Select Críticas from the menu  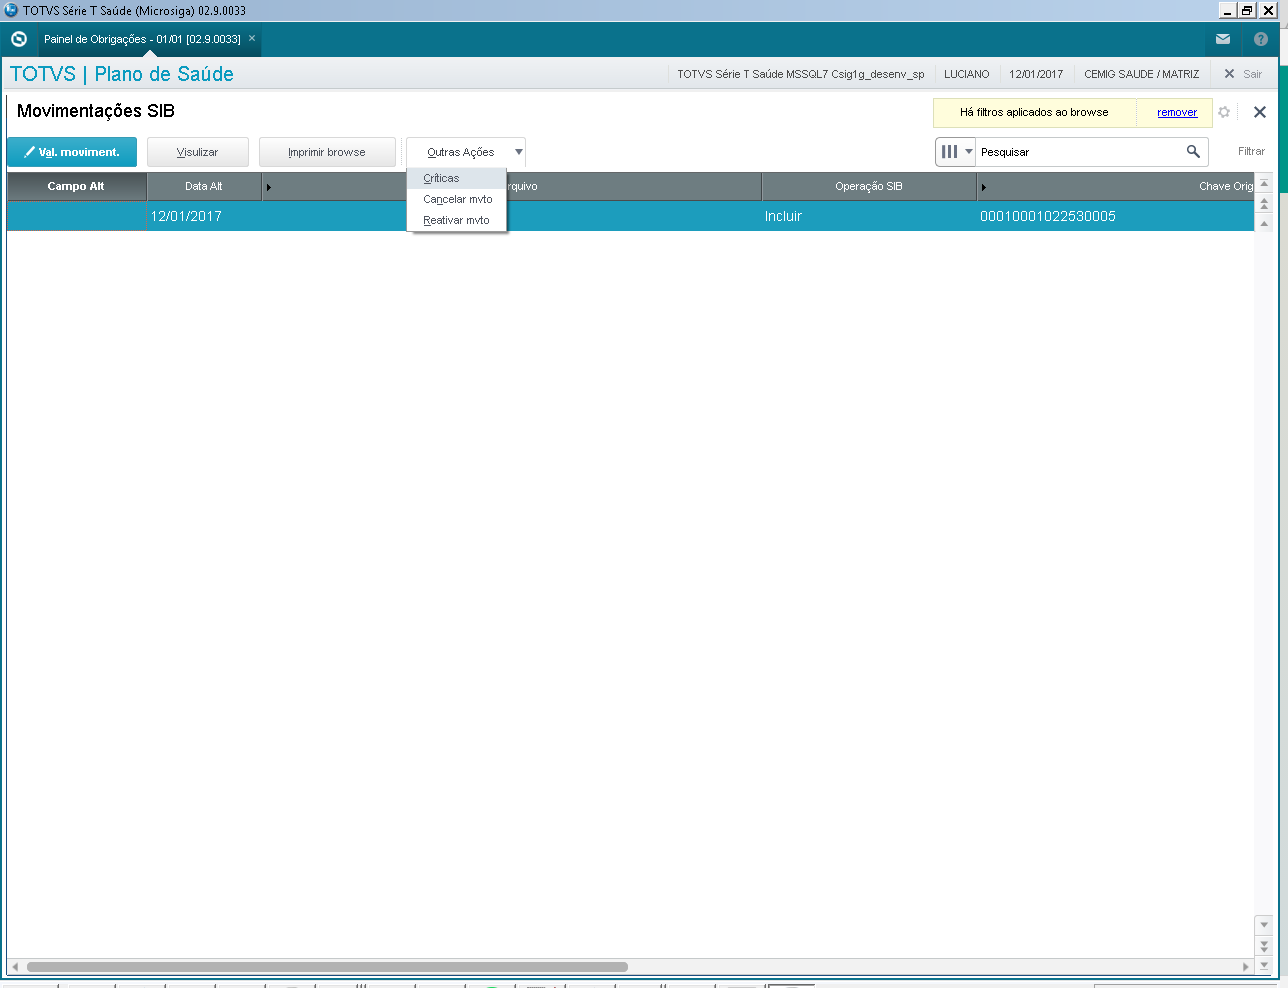point(457,178)
